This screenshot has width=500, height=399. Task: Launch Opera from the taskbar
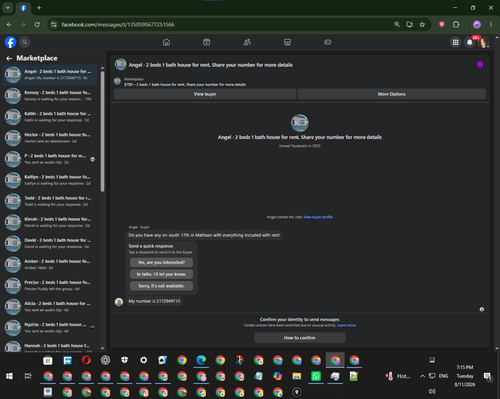(86, 360)
